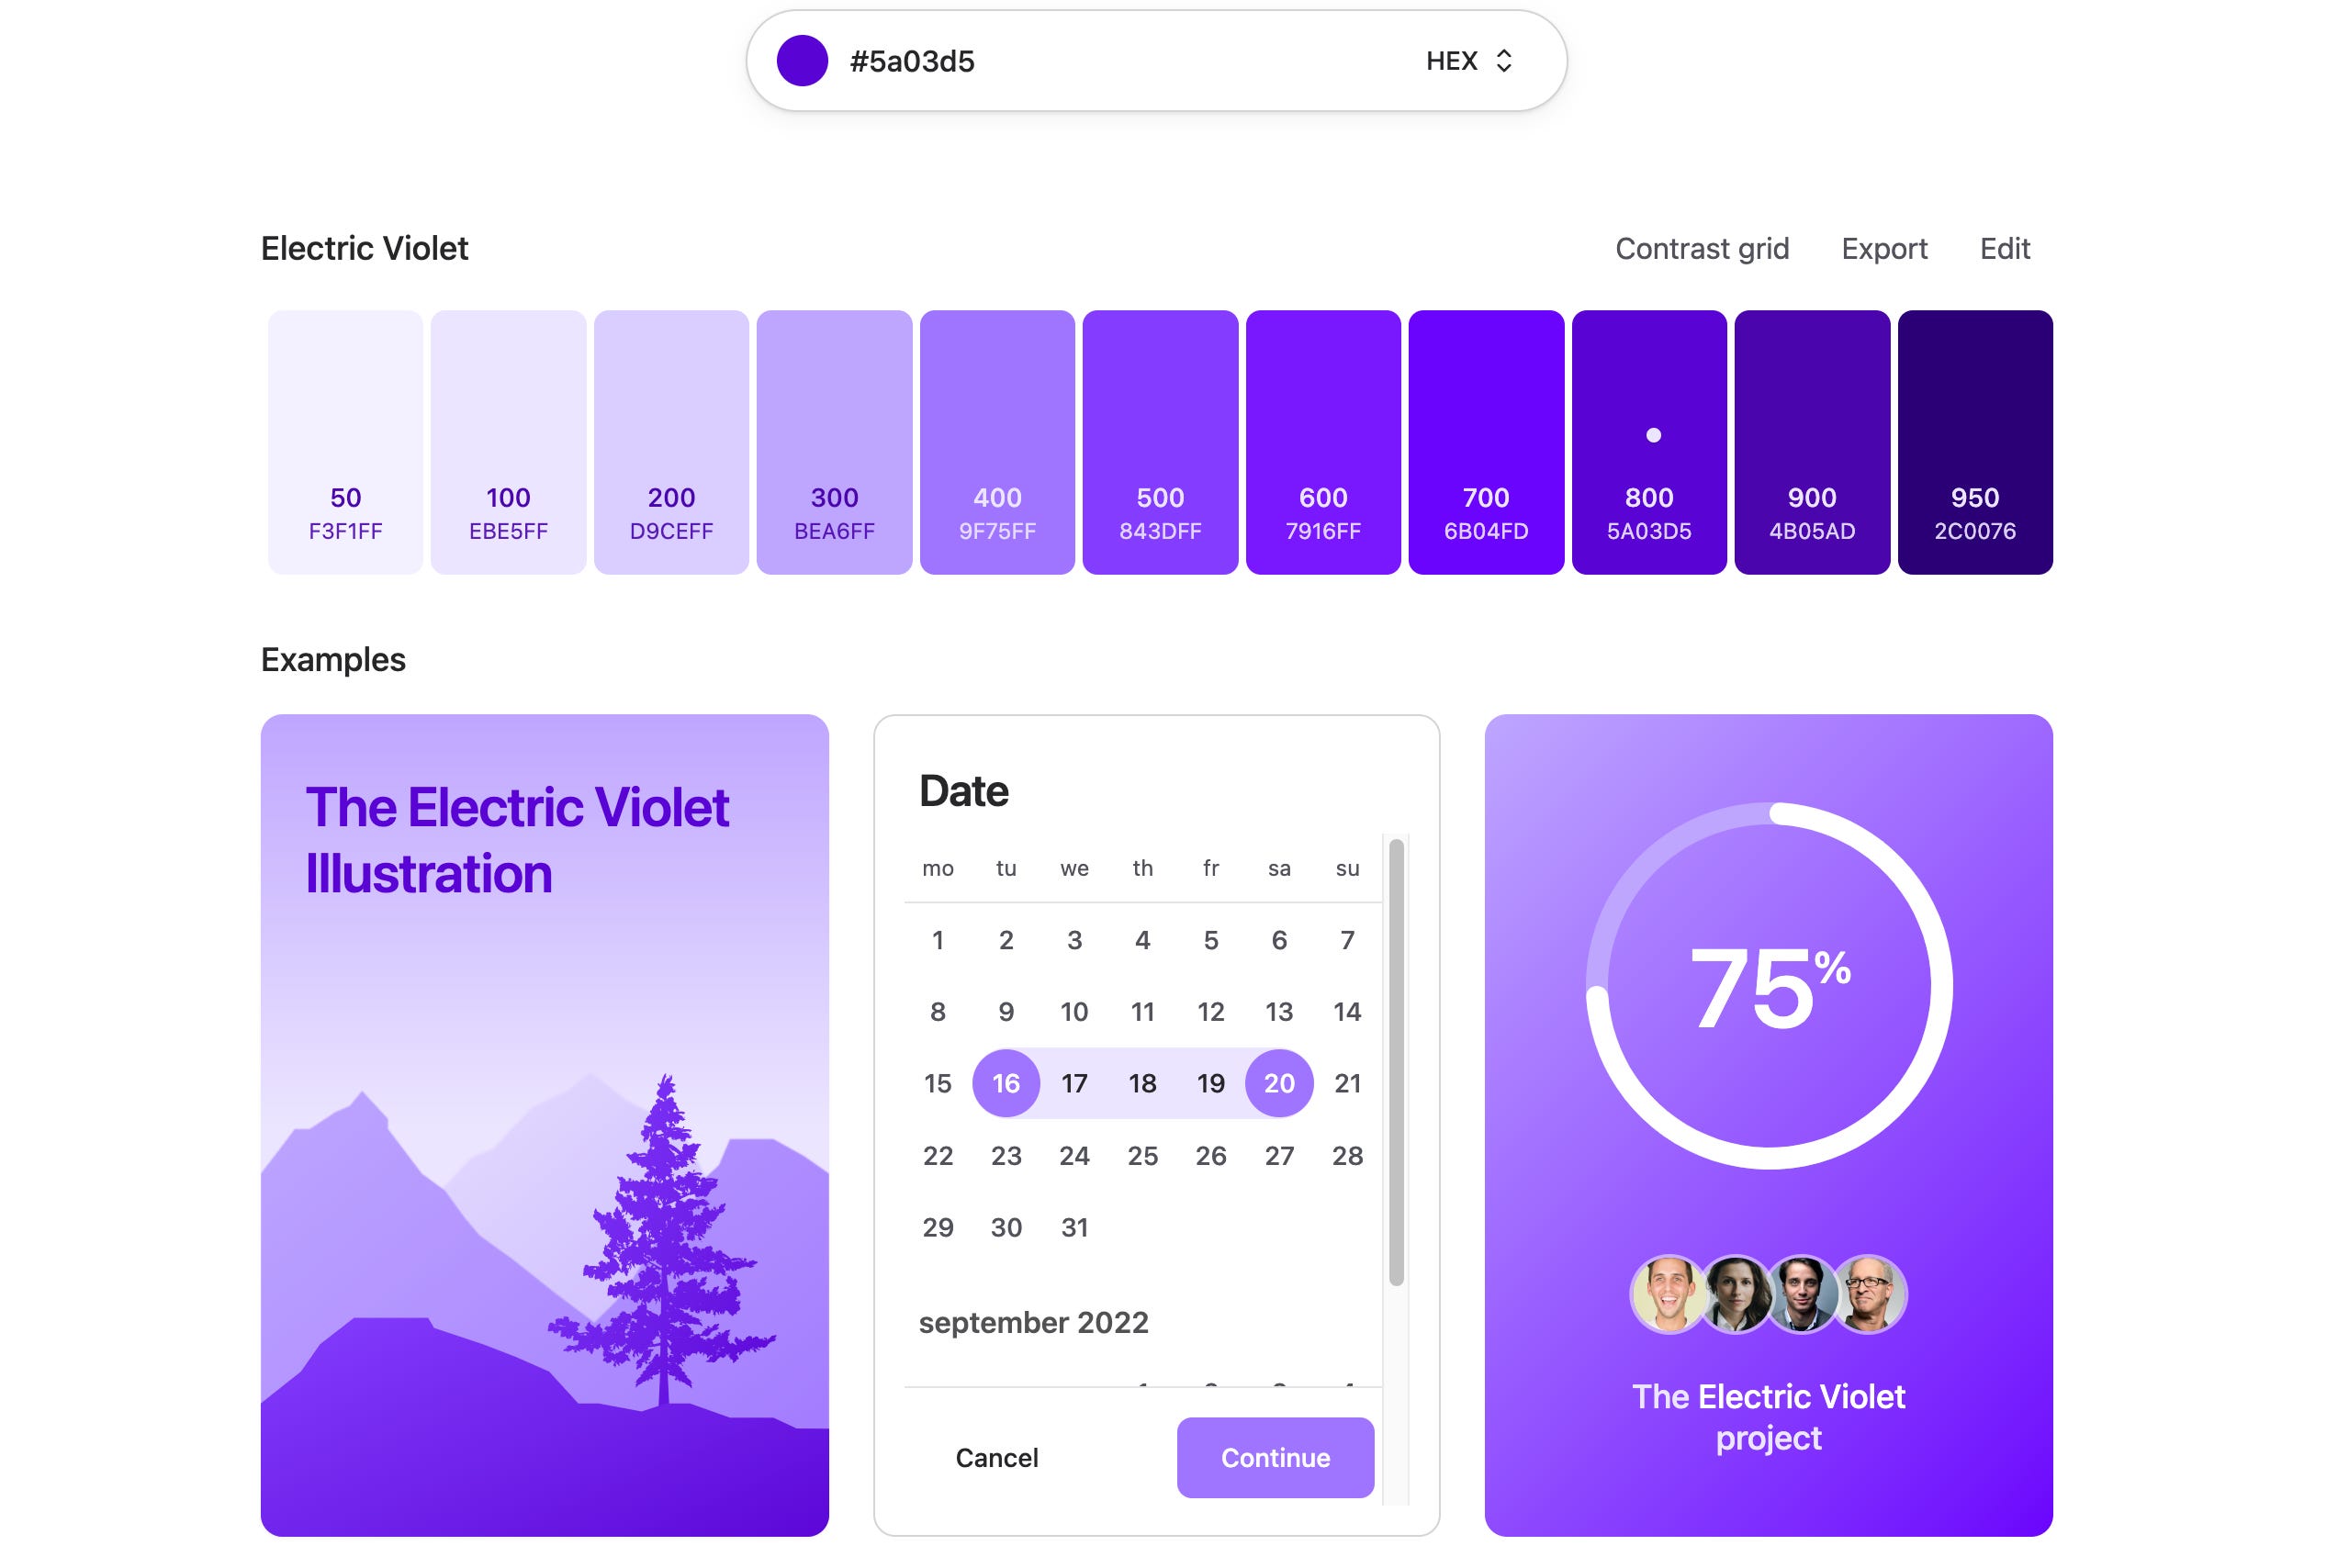
Task: Click the first avatar in the project card
Action: 1668,1295
